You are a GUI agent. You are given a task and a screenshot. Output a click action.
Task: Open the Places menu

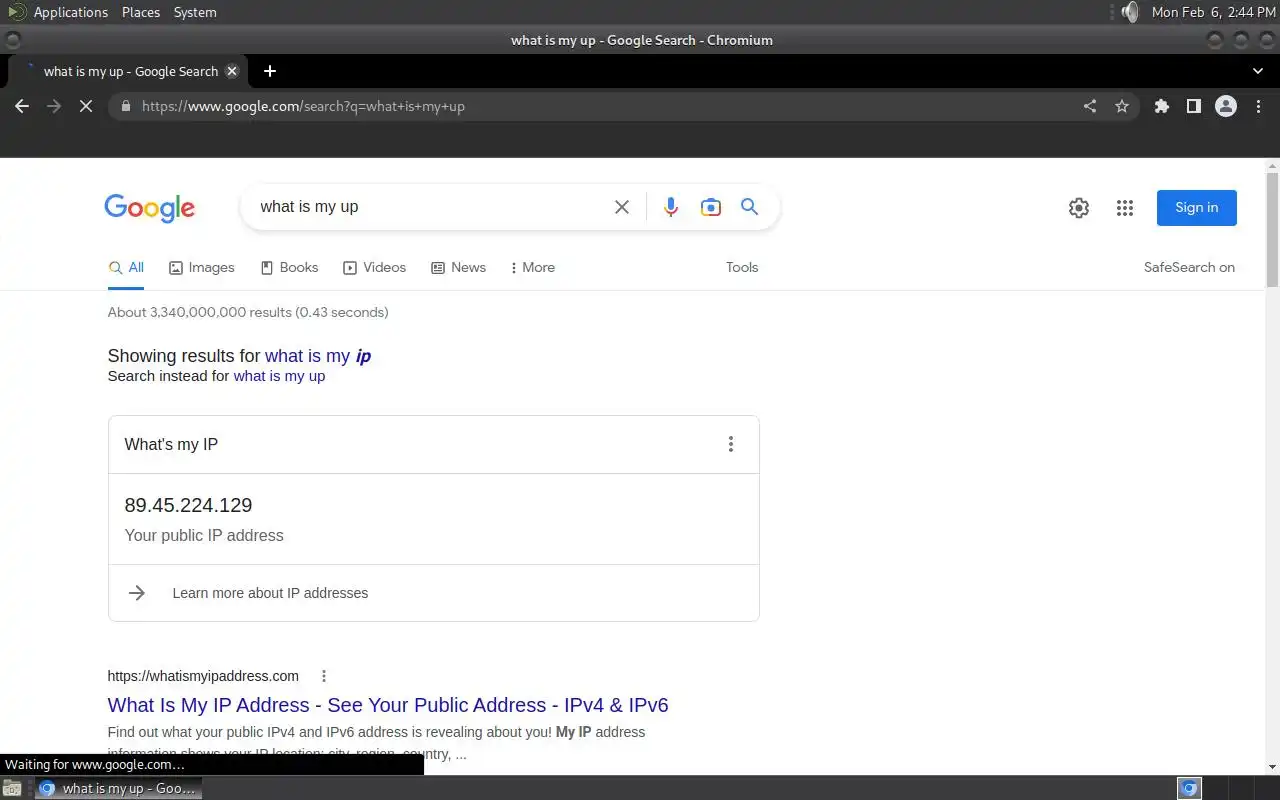(x=141, y=12)
